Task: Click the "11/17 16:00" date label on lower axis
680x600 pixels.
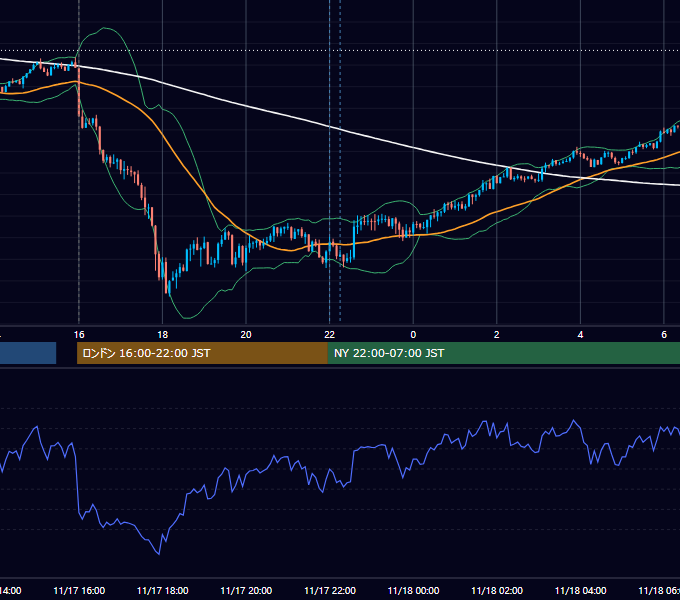Action: (x=79, y=590)
